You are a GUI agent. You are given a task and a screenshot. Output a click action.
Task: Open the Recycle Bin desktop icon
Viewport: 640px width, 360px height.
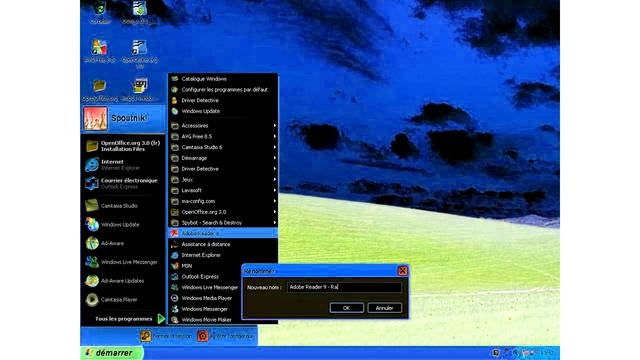pos(100,12)
